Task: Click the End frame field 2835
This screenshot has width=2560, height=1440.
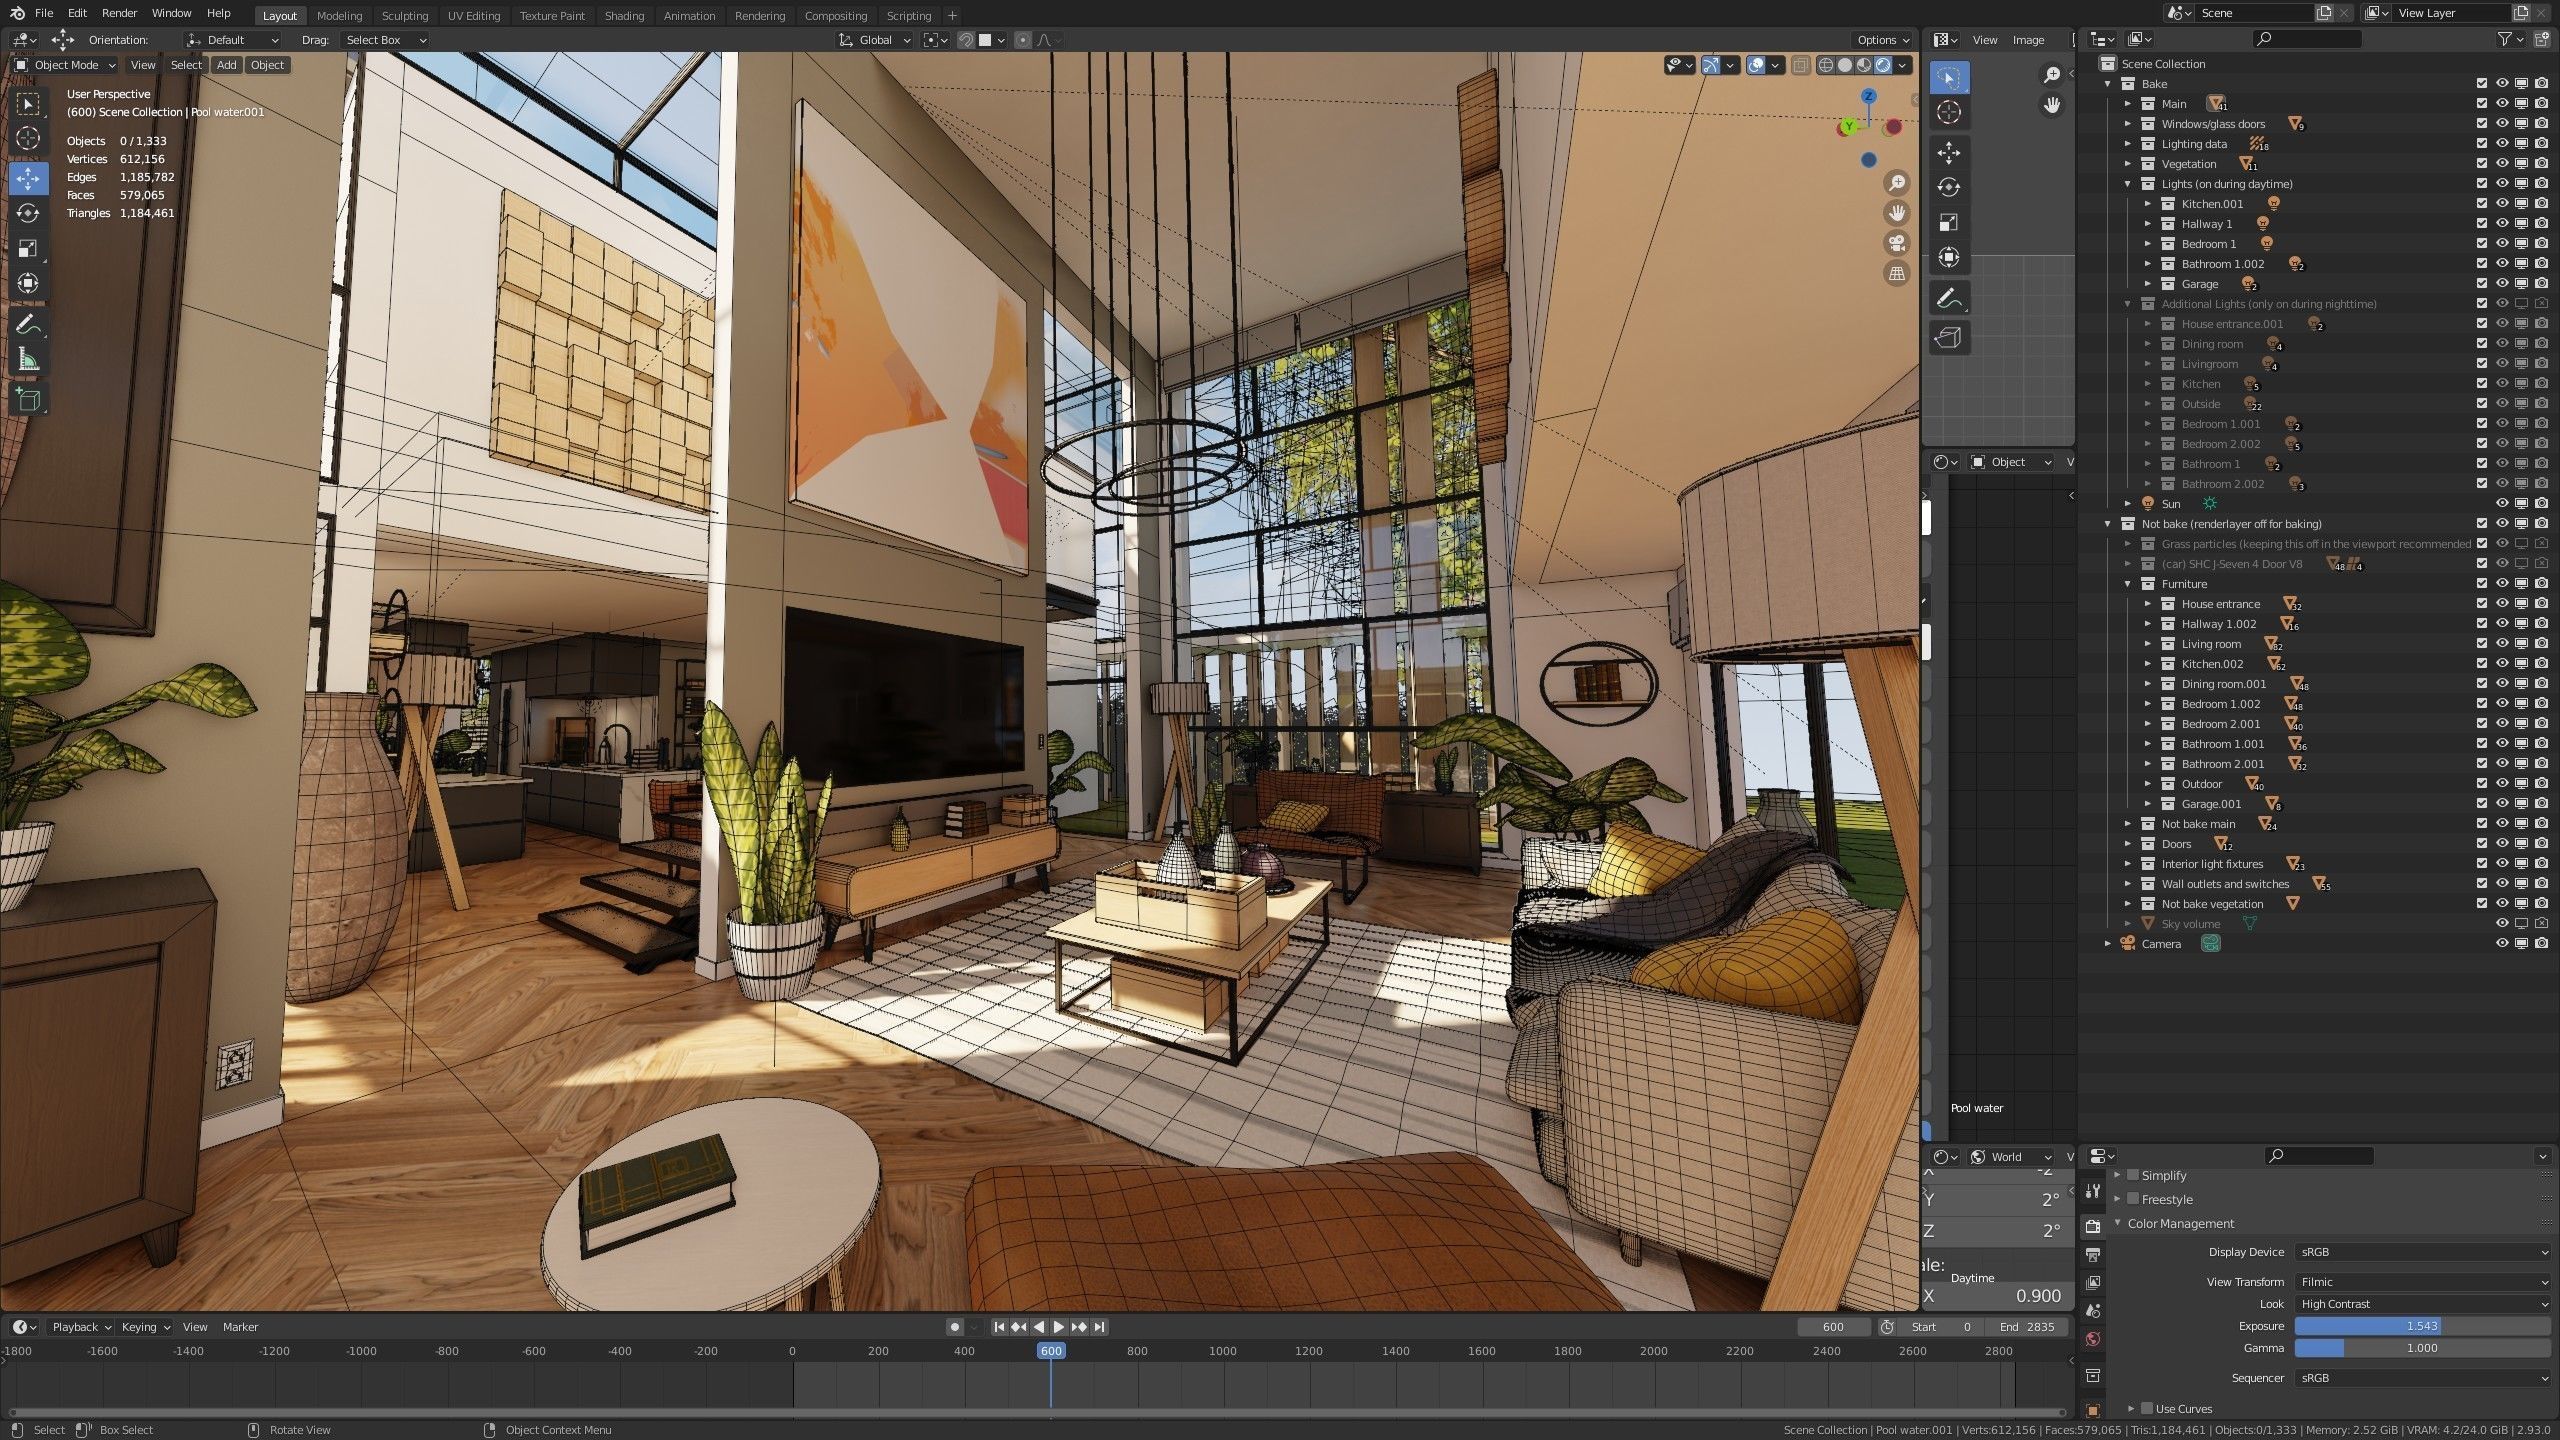Action: [2027, 1327]
